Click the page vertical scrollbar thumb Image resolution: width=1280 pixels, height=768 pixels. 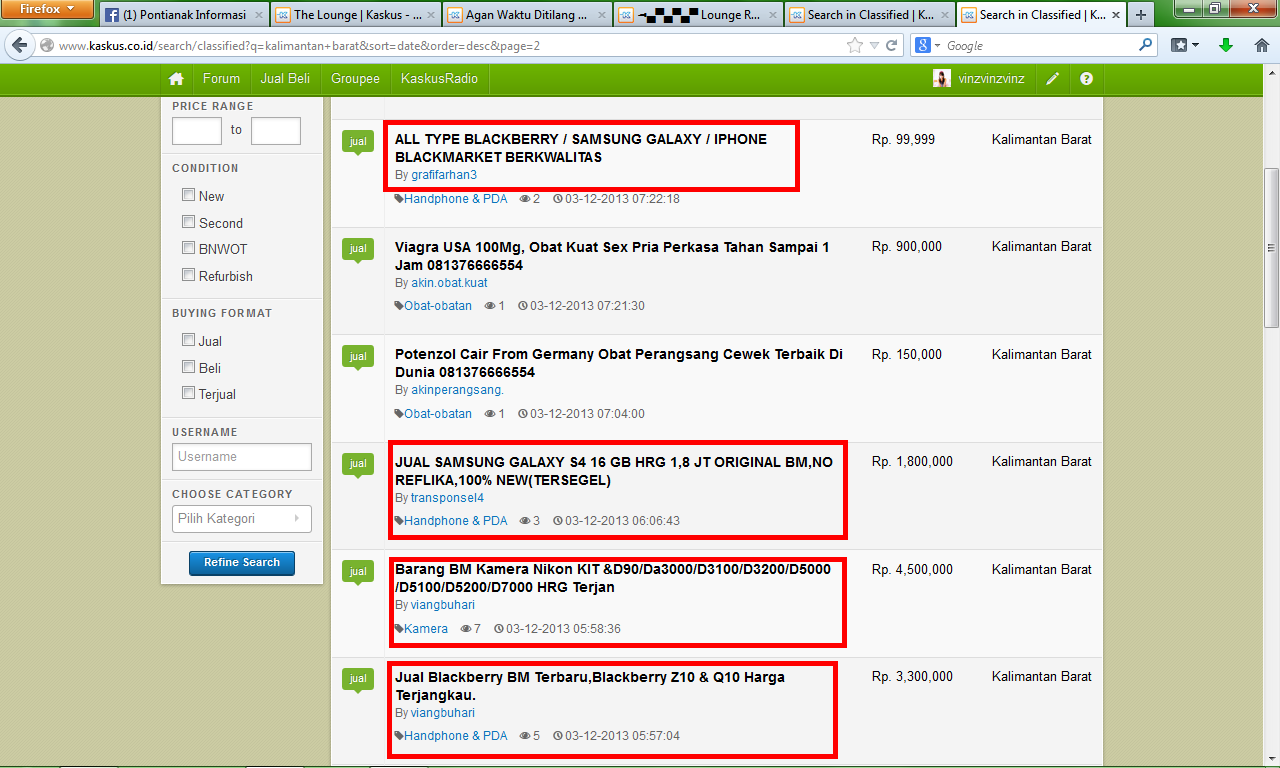point(1272,248)
